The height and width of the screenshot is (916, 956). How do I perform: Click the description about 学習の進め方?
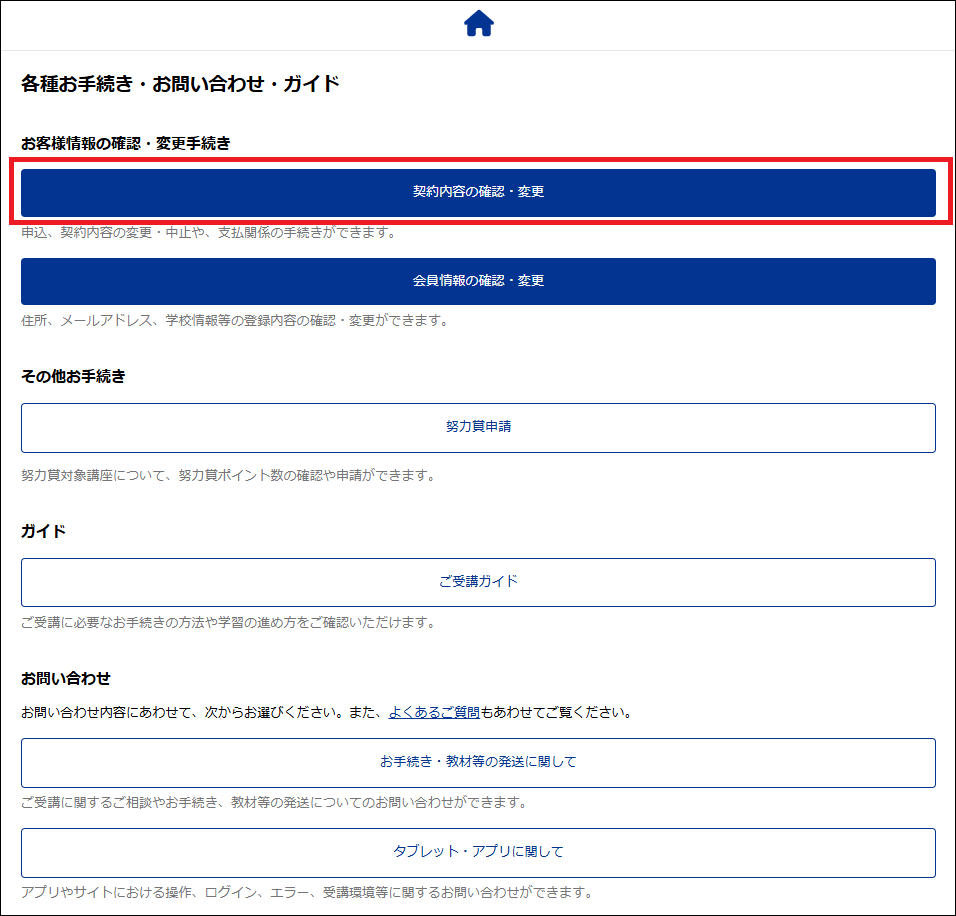click(227, 623)
